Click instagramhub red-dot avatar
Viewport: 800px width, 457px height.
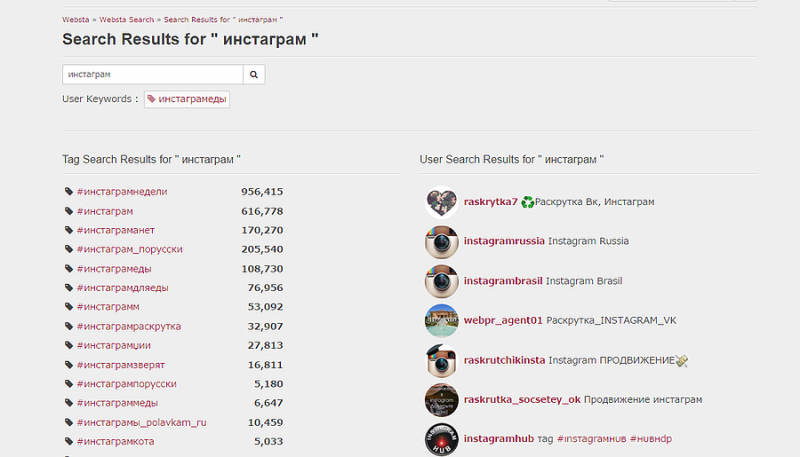pos(442,439)
